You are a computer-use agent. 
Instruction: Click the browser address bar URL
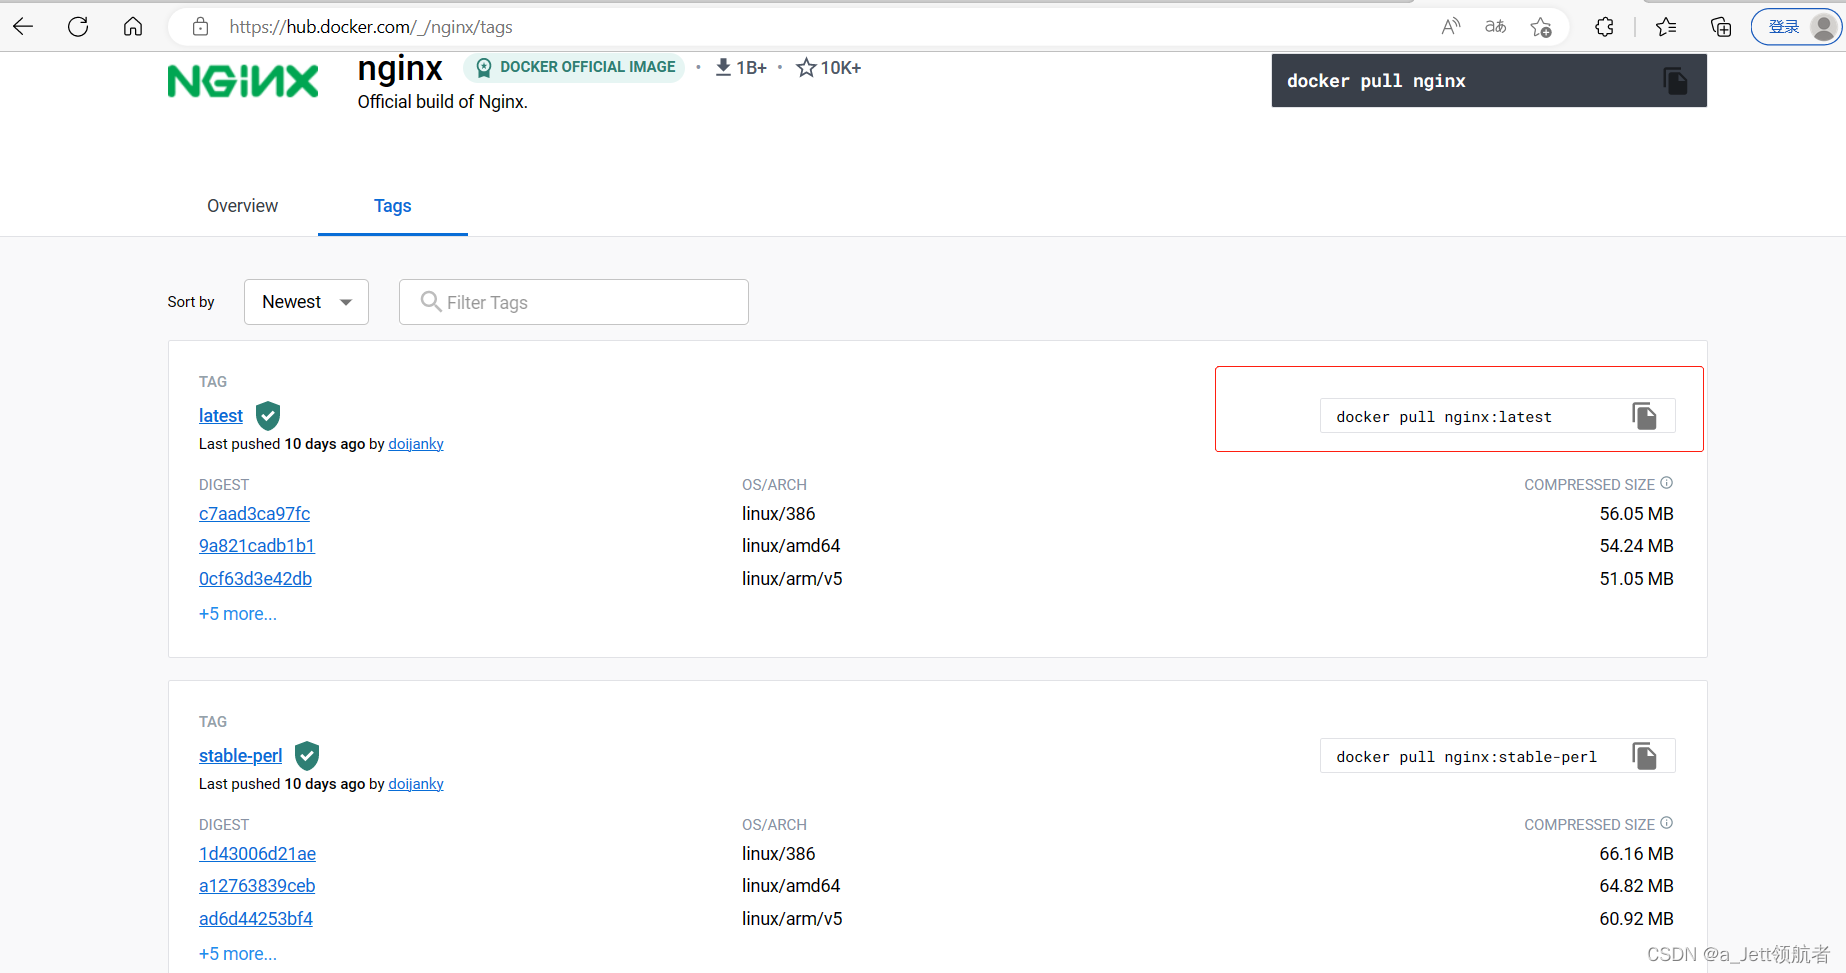tap(371, 27)
